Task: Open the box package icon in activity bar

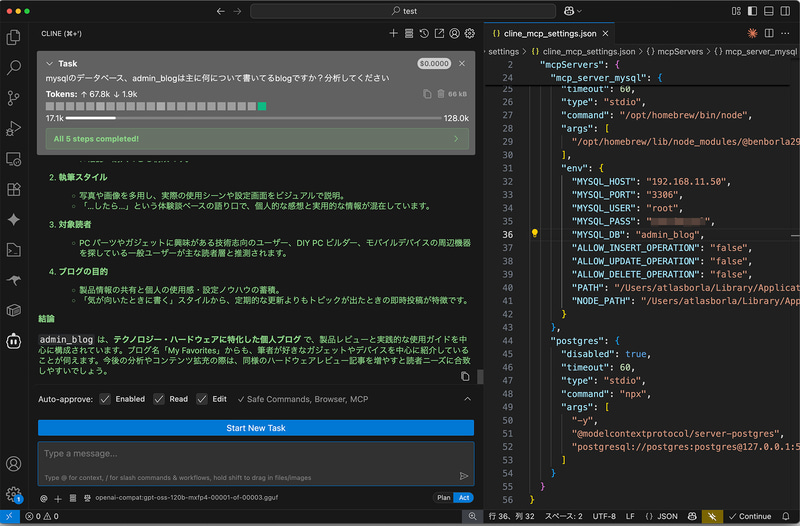Action: click(14, 310)
